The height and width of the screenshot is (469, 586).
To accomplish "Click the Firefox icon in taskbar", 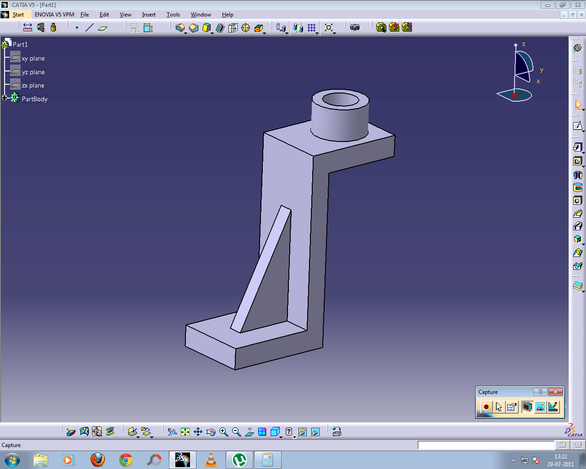I will coord(98,460).
